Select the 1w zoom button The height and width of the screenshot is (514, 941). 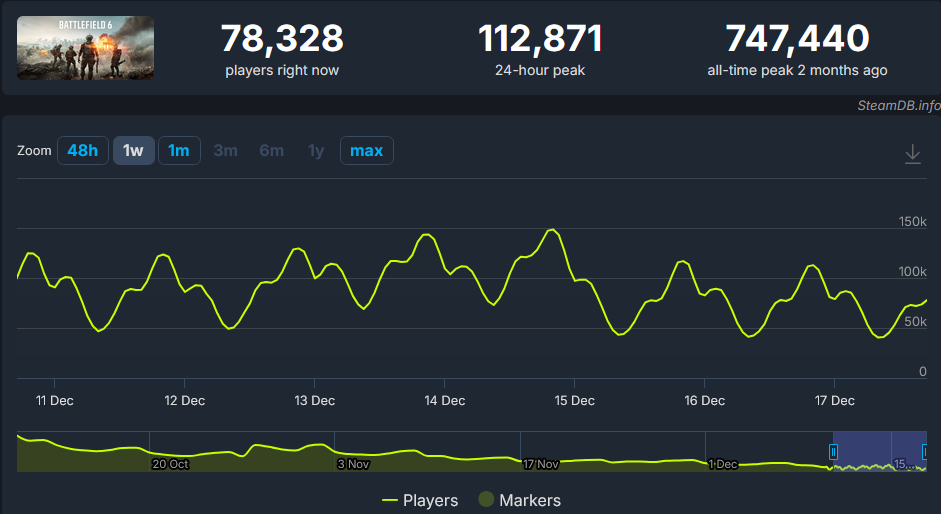tap(134, 151)
